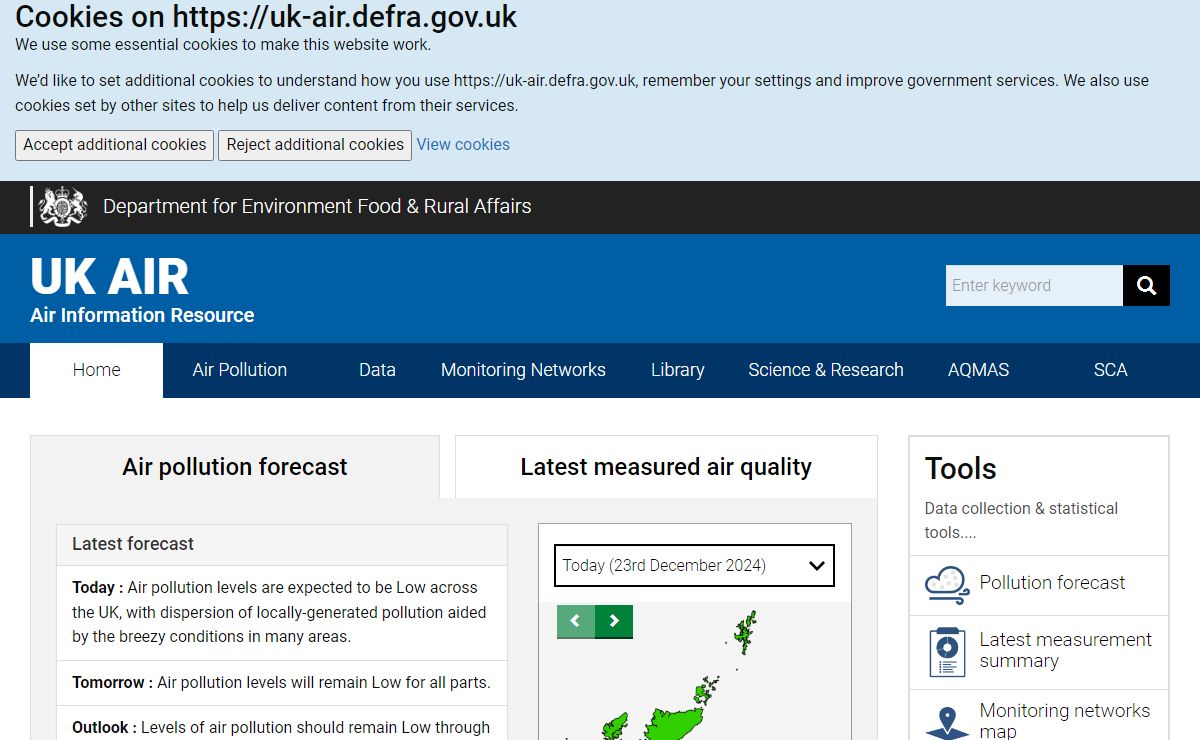Switch to Air pollution forecast tab
This screenshot has height=740, width=1200.
(x=235, y=467)
